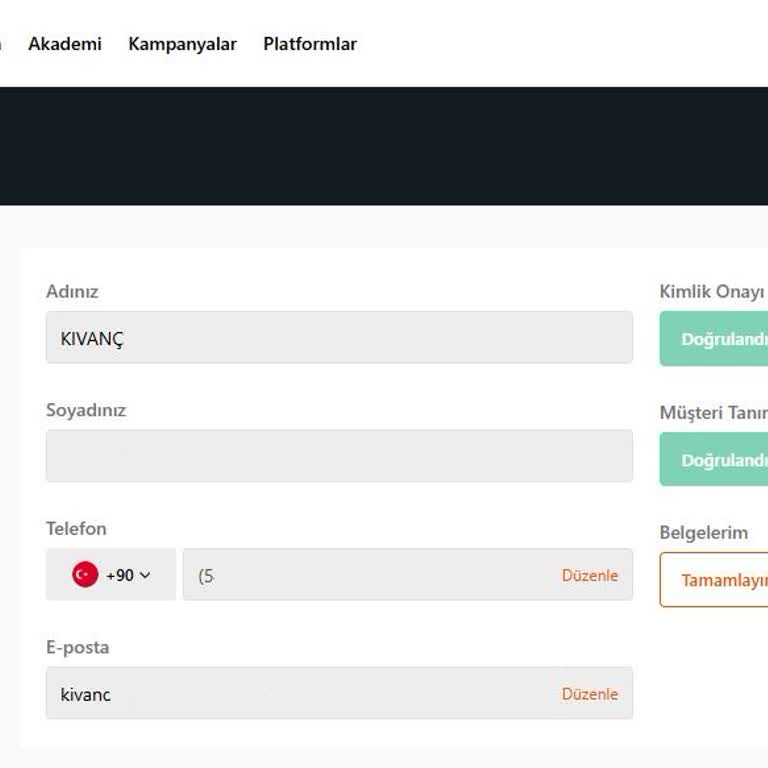This screenshot has width=768, height=768.
Task: Open the +90 country code dropdown
Action: click(x=111, y=575)
